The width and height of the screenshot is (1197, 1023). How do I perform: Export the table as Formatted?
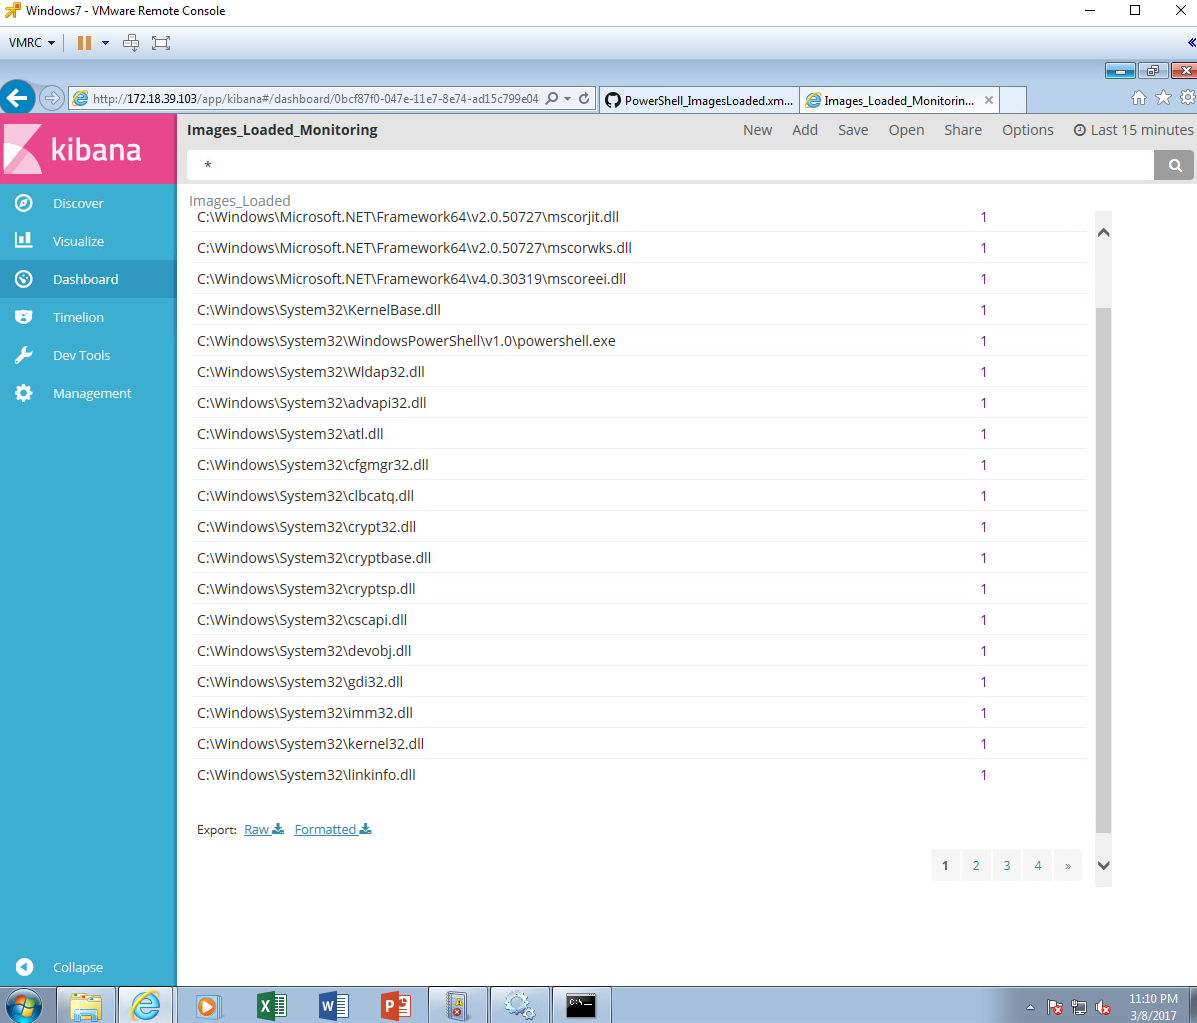tap(333, 829)
